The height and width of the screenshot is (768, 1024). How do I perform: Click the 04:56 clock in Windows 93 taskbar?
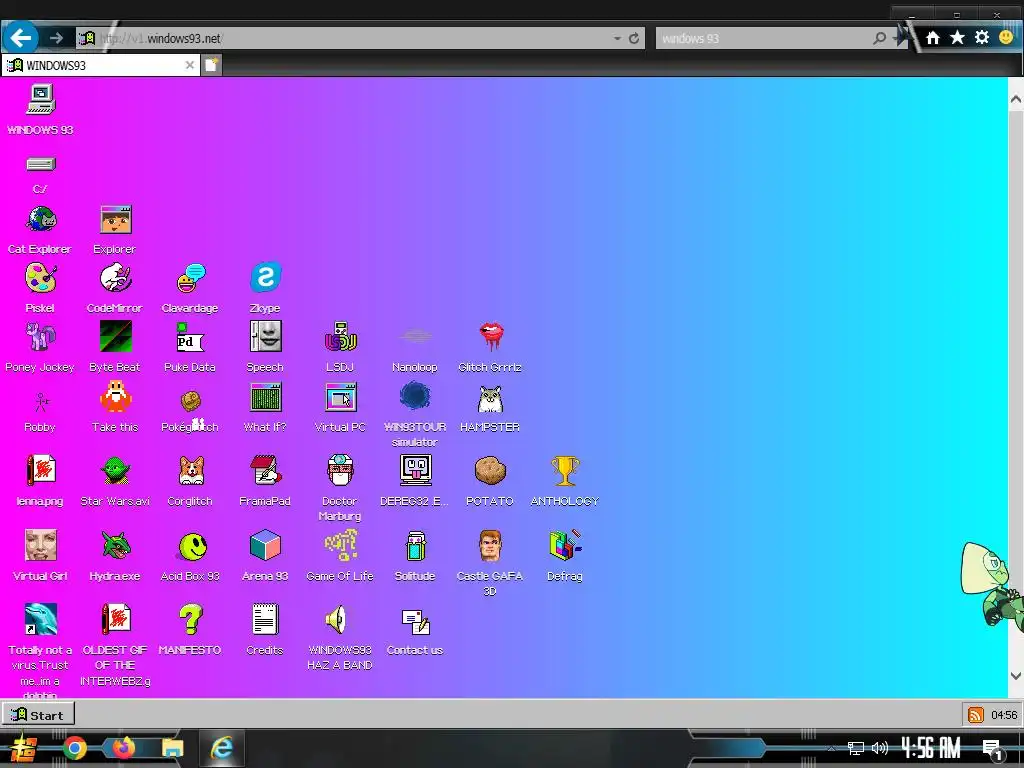pos(1004,714)
